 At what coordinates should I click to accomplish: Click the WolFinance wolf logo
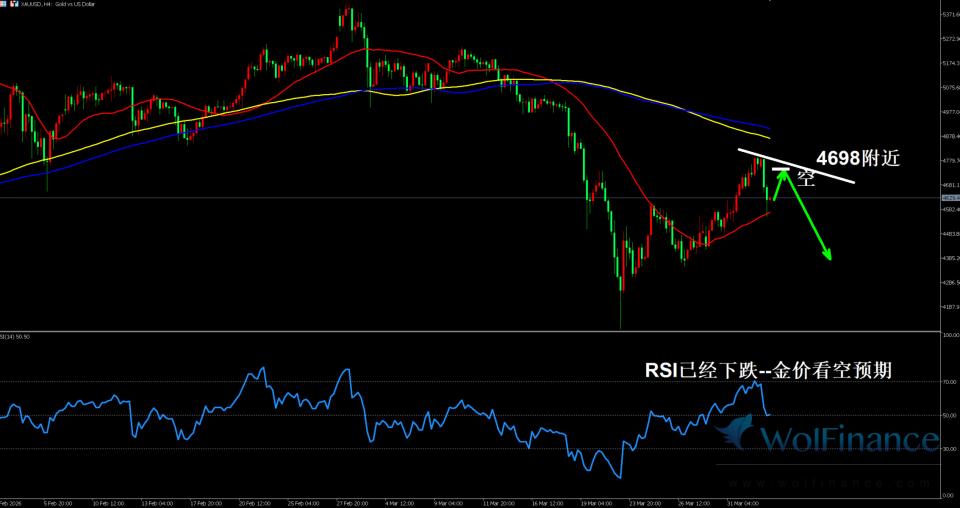(x=735, y=437)
